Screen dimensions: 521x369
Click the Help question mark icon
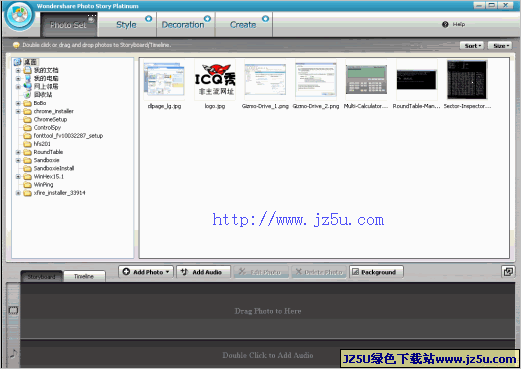click(x=445, y=24)
